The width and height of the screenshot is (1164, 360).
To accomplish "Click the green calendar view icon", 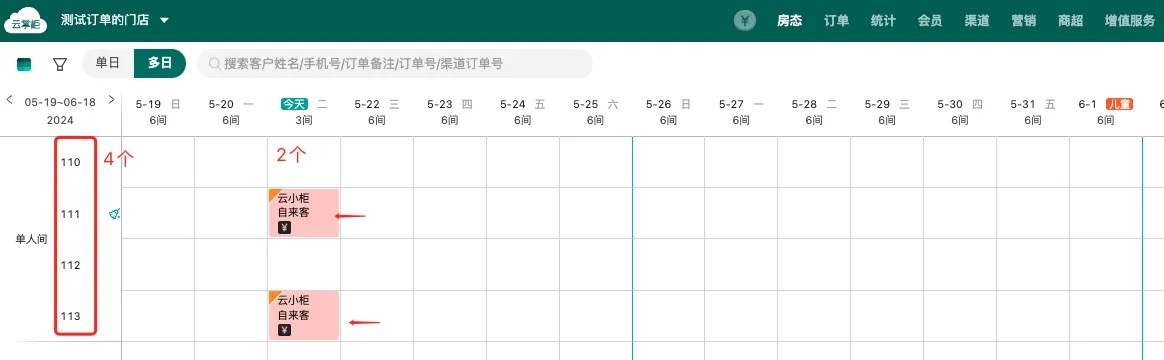I will [24, 65].
